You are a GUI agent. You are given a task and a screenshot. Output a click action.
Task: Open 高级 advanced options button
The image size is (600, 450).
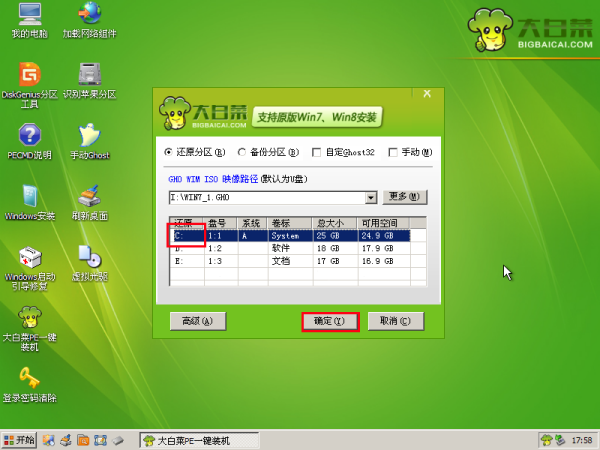(198, 321)
